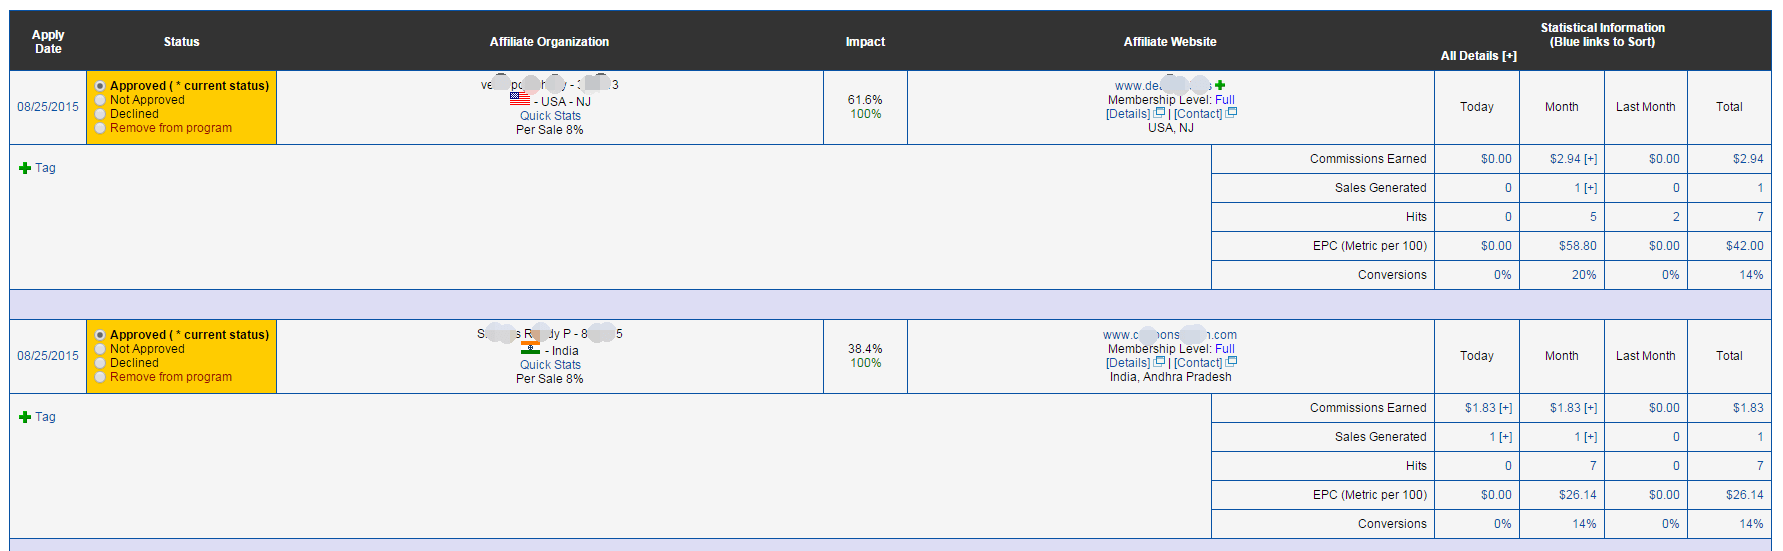Select Not Approved for the USA affiliate
The width and height of the screenshot is (1783, 551).
[100, 100]
